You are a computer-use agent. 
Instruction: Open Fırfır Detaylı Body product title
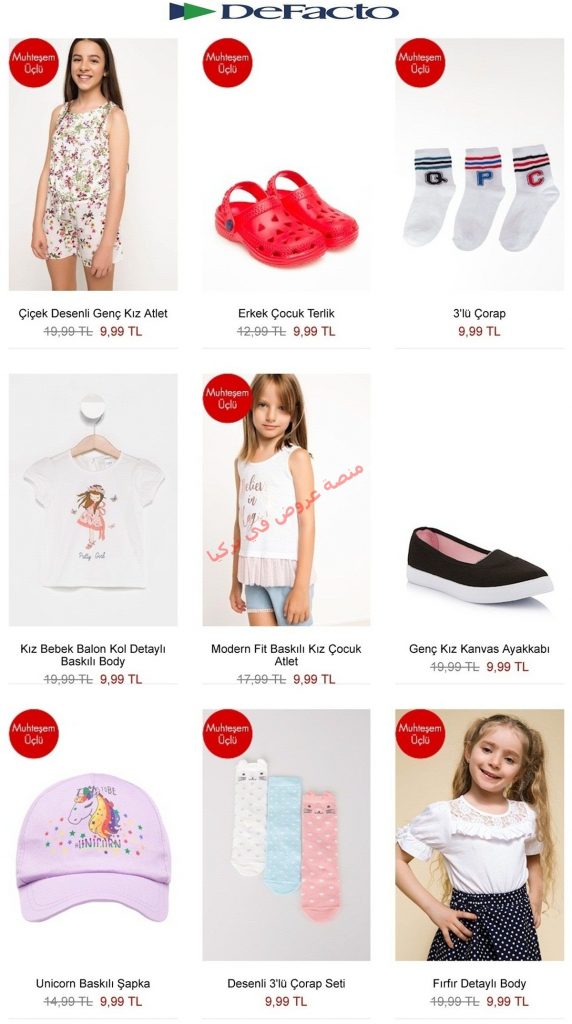point(479,984)
